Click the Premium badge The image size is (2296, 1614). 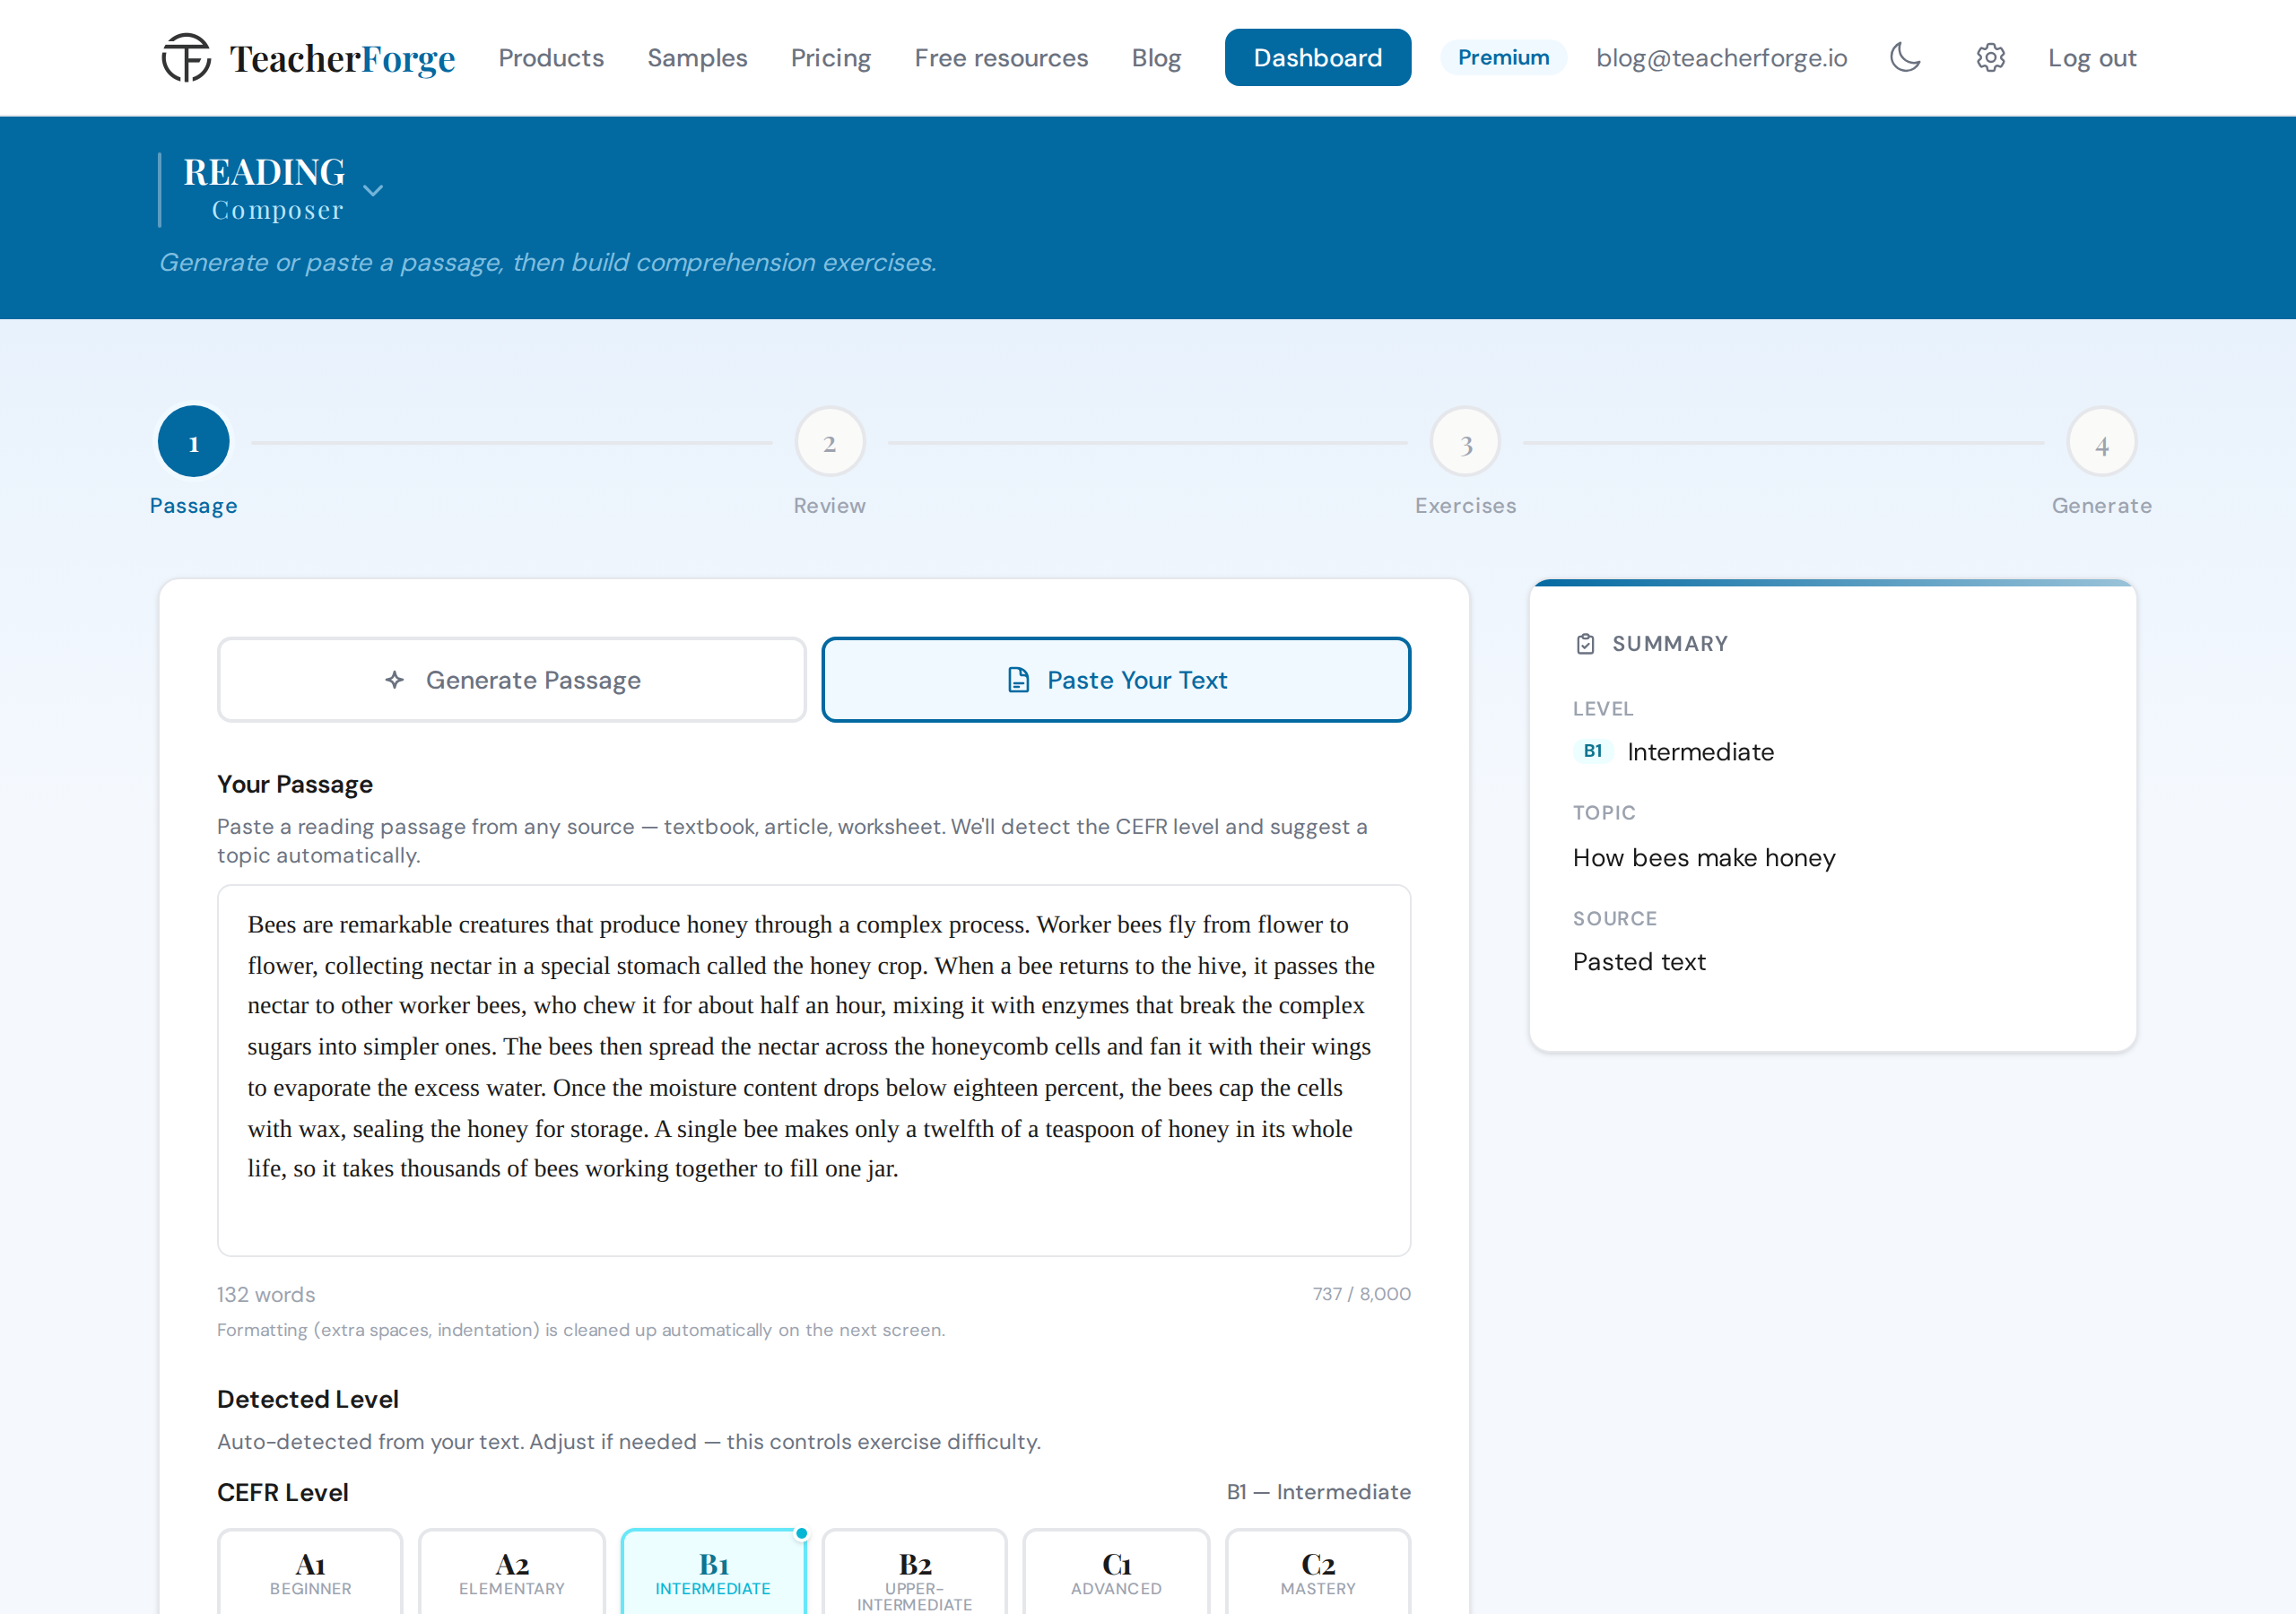(x=1503, y=58)
